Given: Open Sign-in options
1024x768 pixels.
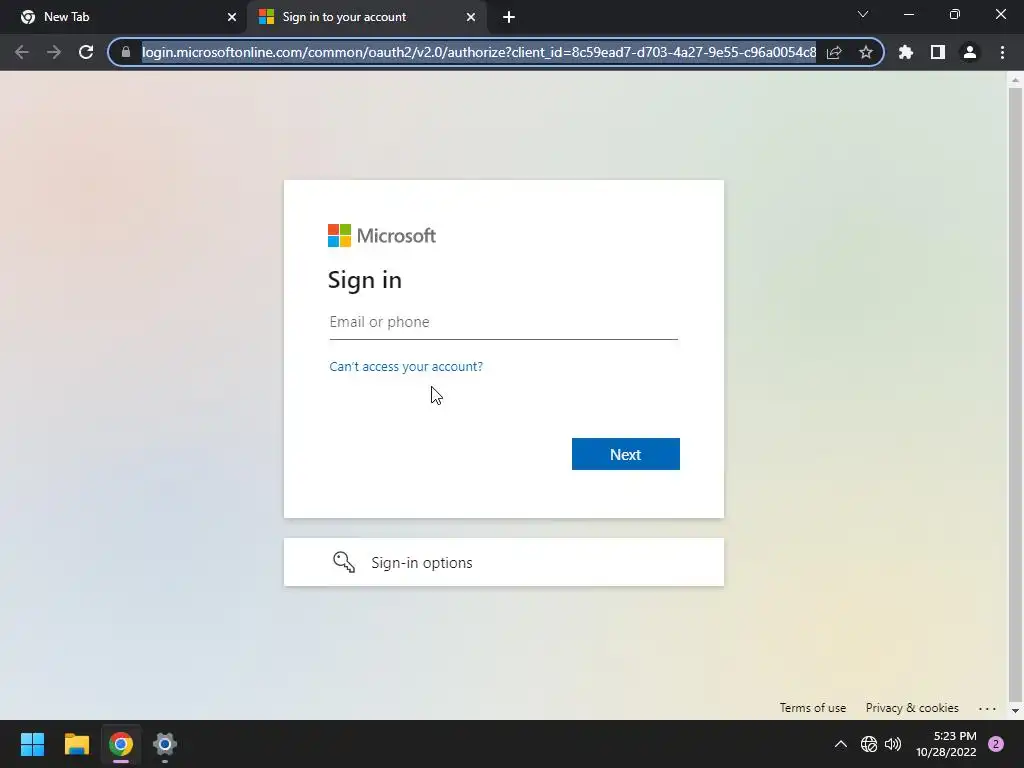Looking at the screenshot, I should click(x=504, y=562).
